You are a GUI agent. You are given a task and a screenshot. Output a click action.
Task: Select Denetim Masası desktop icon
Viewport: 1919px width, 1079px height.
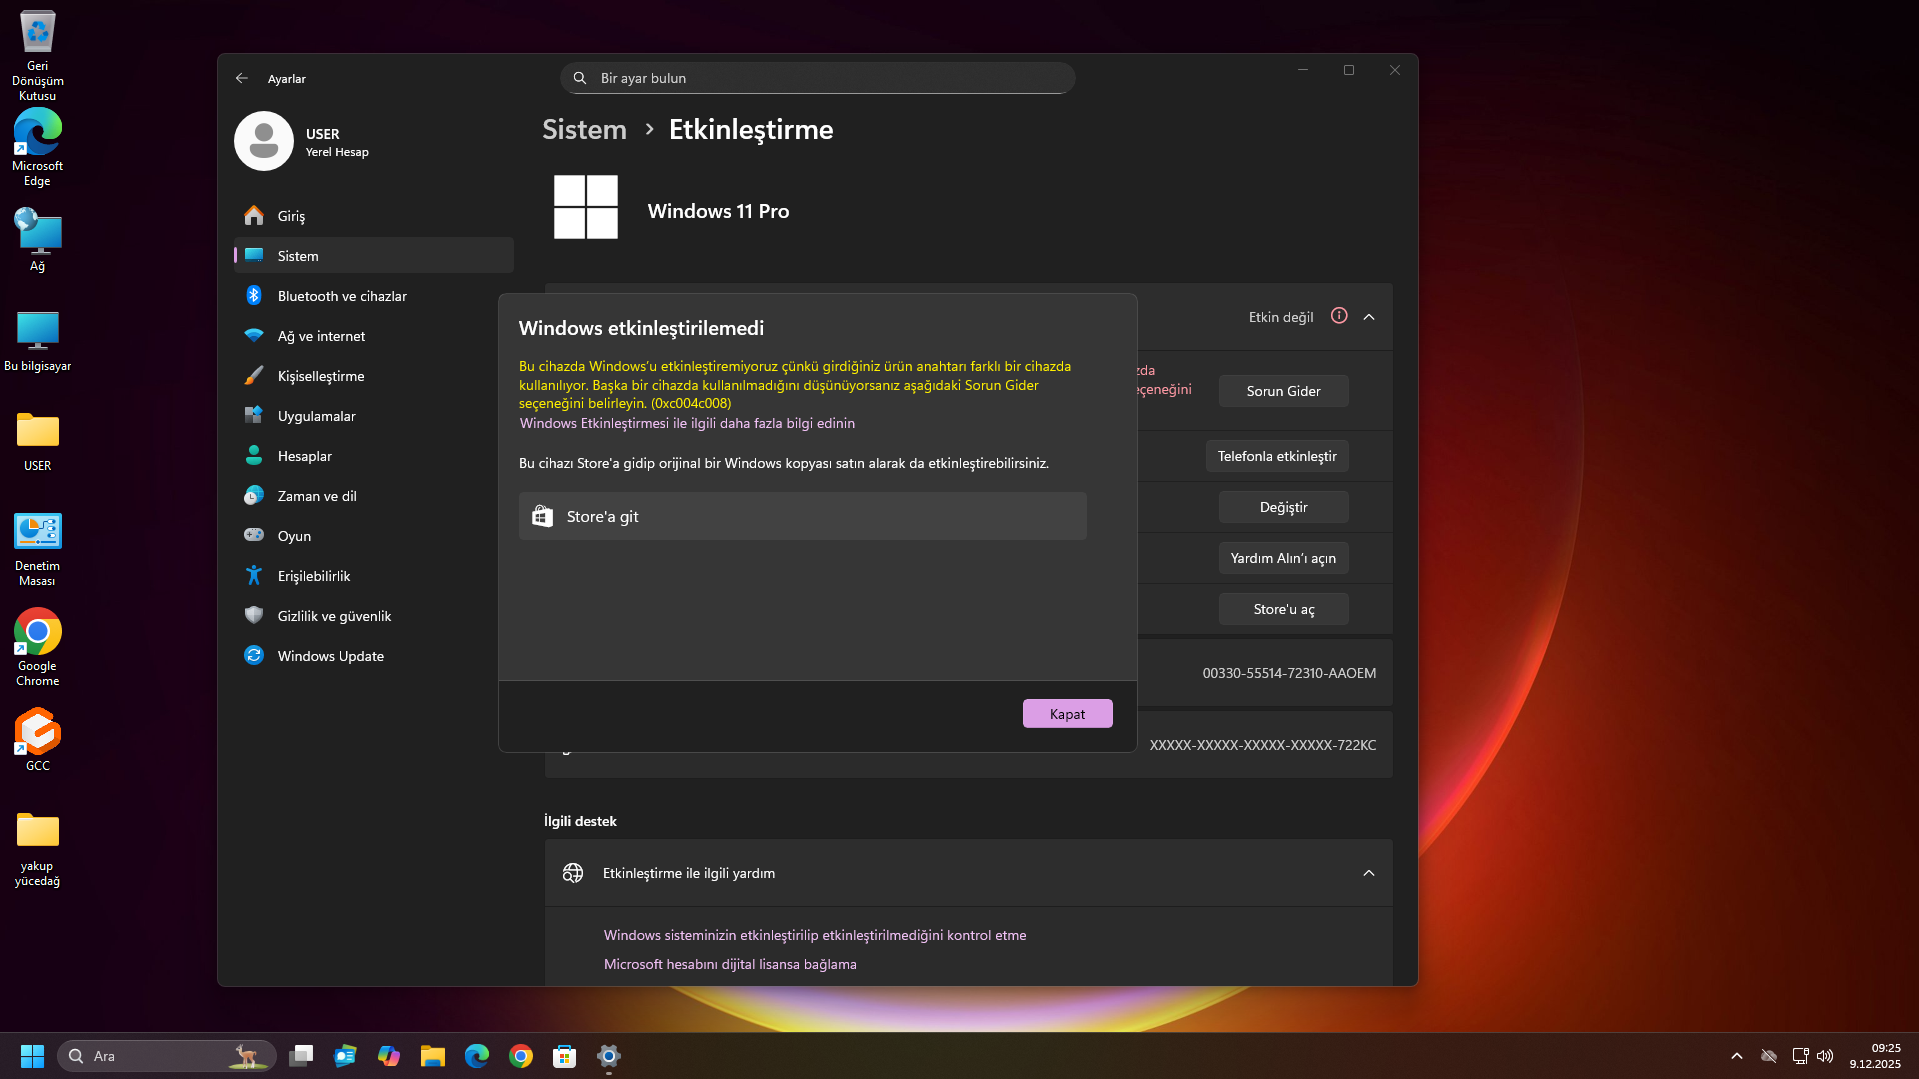click(x=38, y=548)
